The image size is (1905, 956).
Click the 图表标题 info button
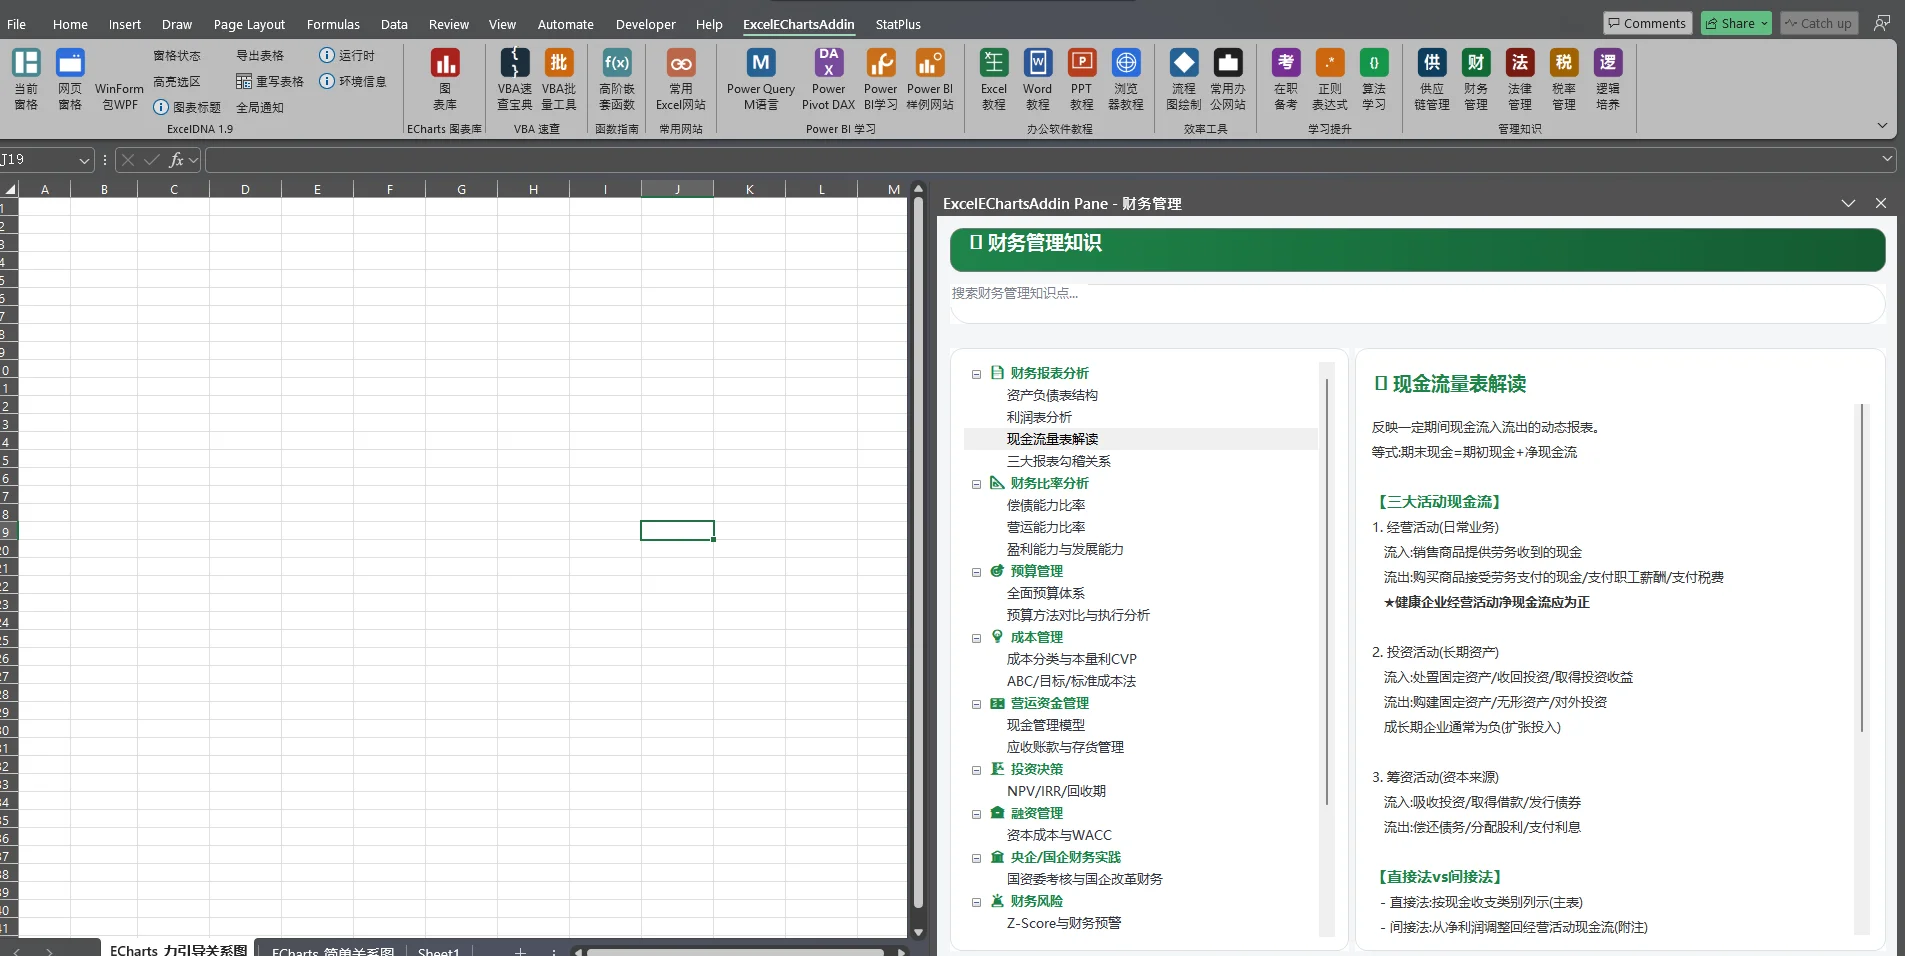click(186, 107)
